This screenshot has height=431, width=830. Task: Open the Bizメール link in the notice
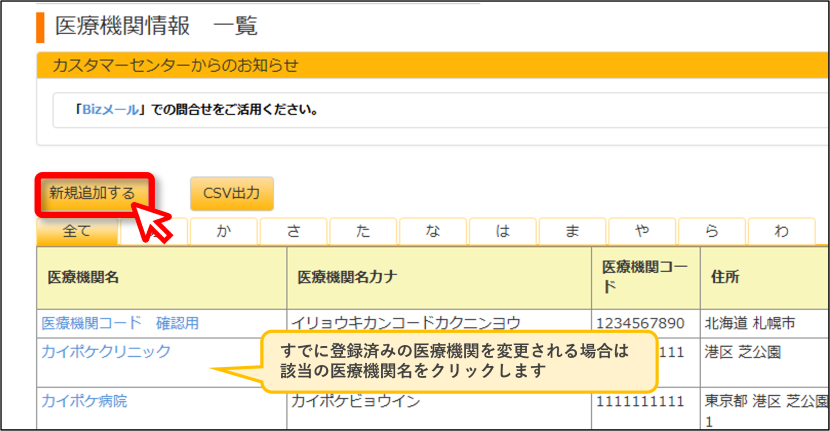pyautogui.click(x=111, y=110)
